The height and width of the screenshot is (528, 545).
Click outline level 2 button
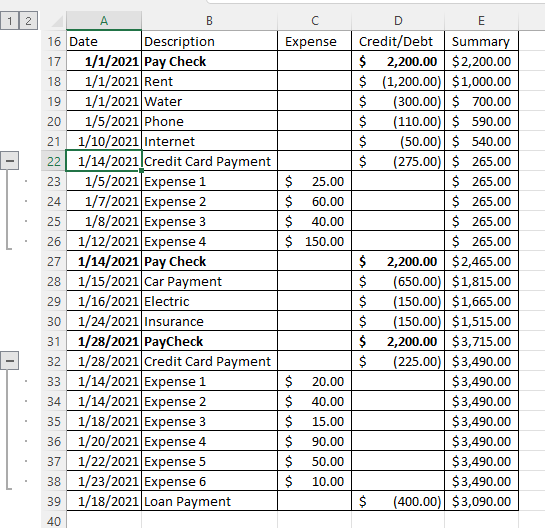click(28, 21)
